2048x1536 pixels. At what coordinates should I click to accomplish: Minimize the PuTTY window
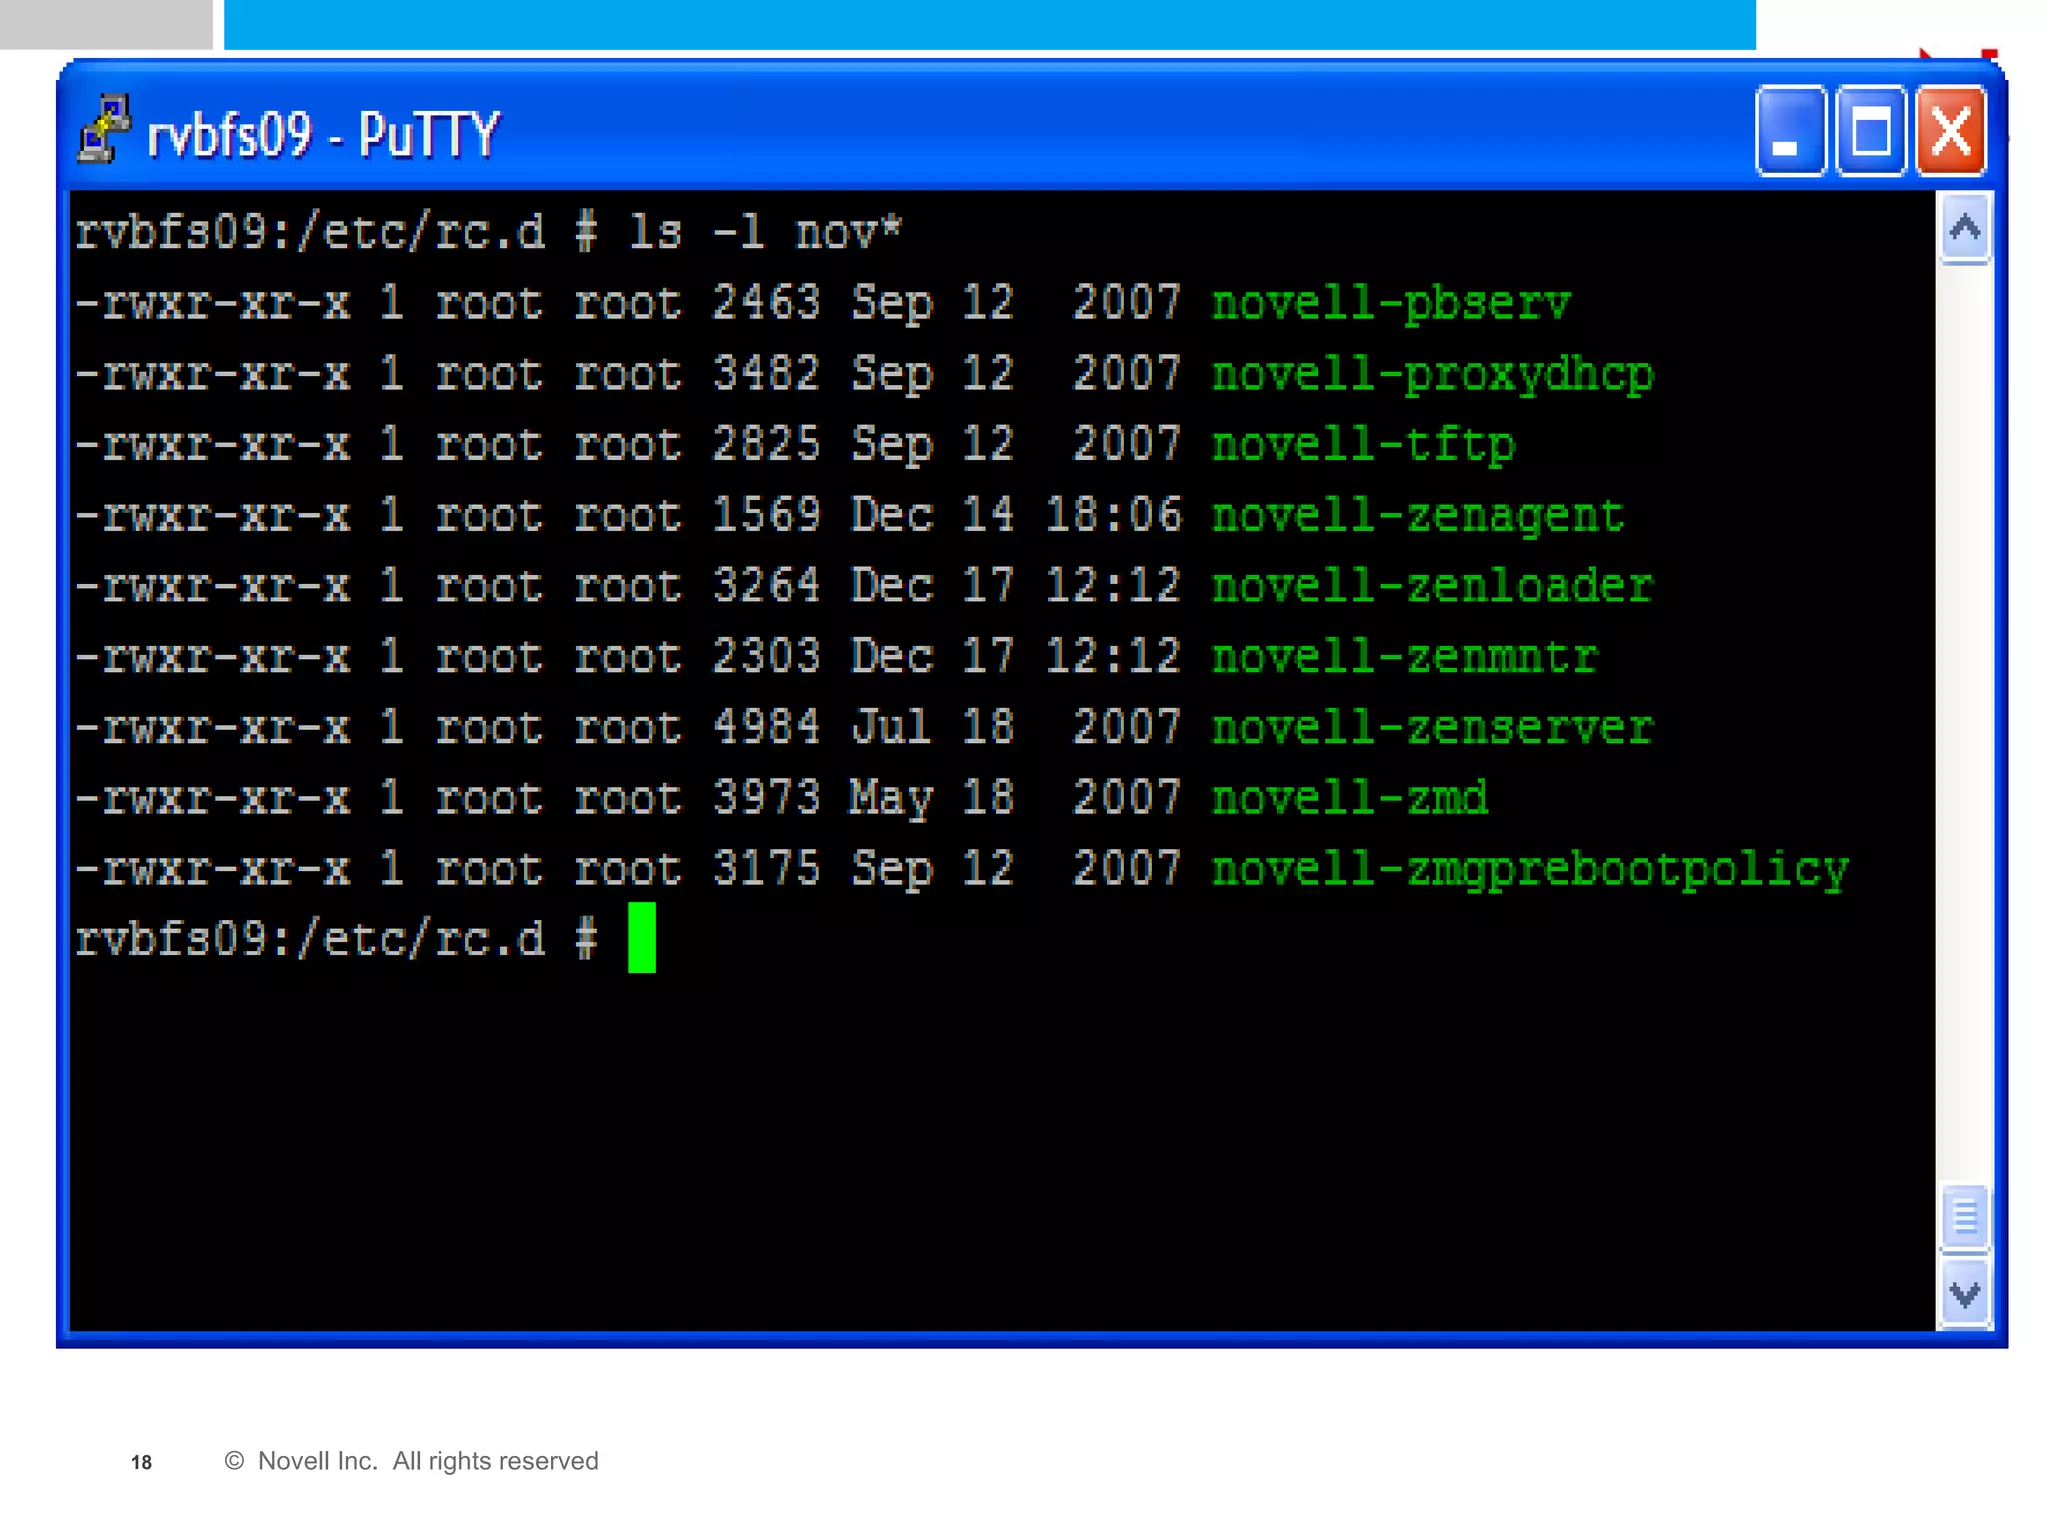pos(1790,132)
